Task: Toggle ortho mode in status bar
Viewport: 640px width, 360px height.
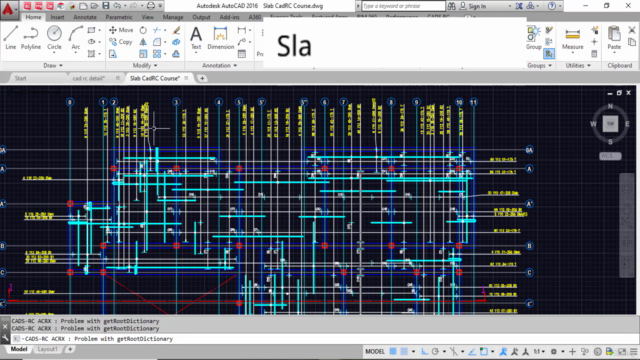Action: pyautogui.click(x=424, y=351)
